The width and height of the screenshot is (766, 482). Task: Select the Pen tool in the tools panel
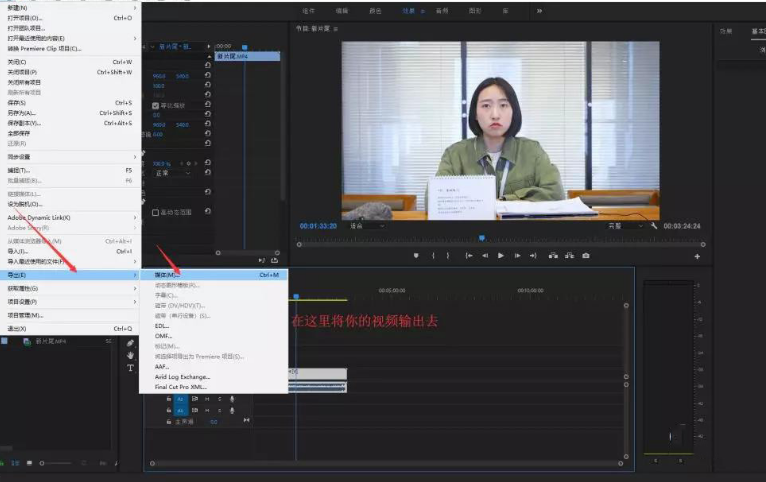[x=130, y=343]
